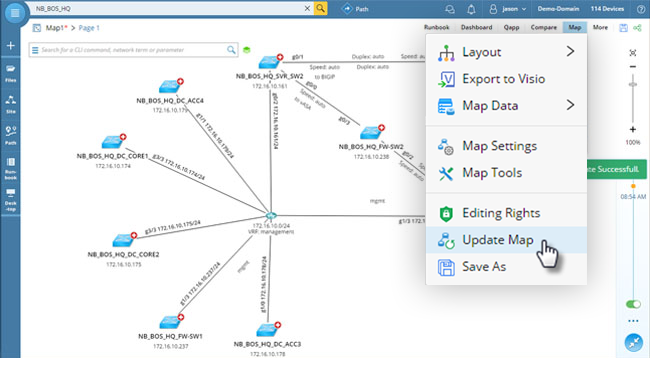Open Desktop in the left sidebar
This screenshot has width=650, height=380.
(11, 200)
